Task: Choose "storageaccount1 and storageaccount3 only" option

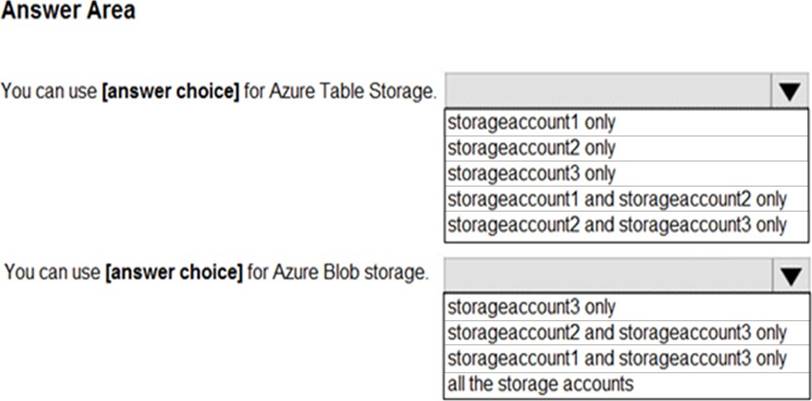Action: tap(617, 357)
